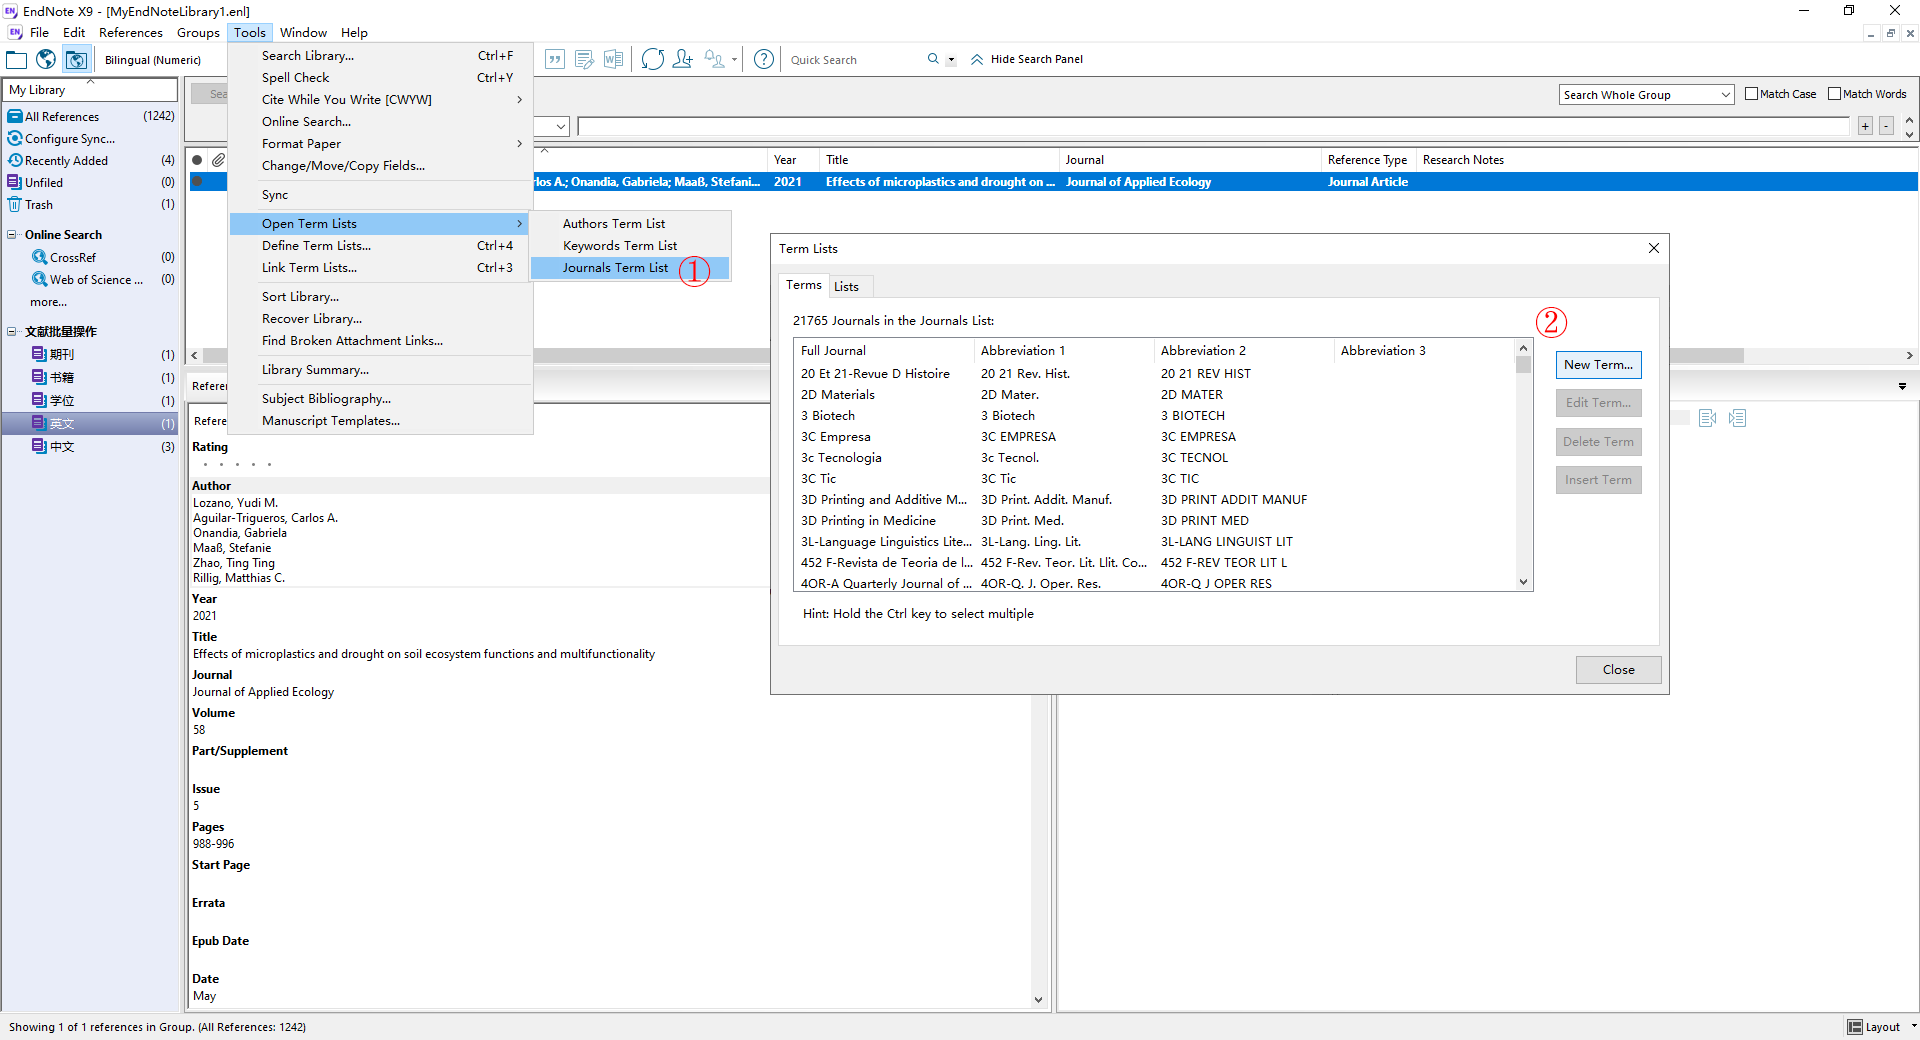Open the Quick Search options dropdown arrow
1920x1040 pixels.
[x=951, y=60]
